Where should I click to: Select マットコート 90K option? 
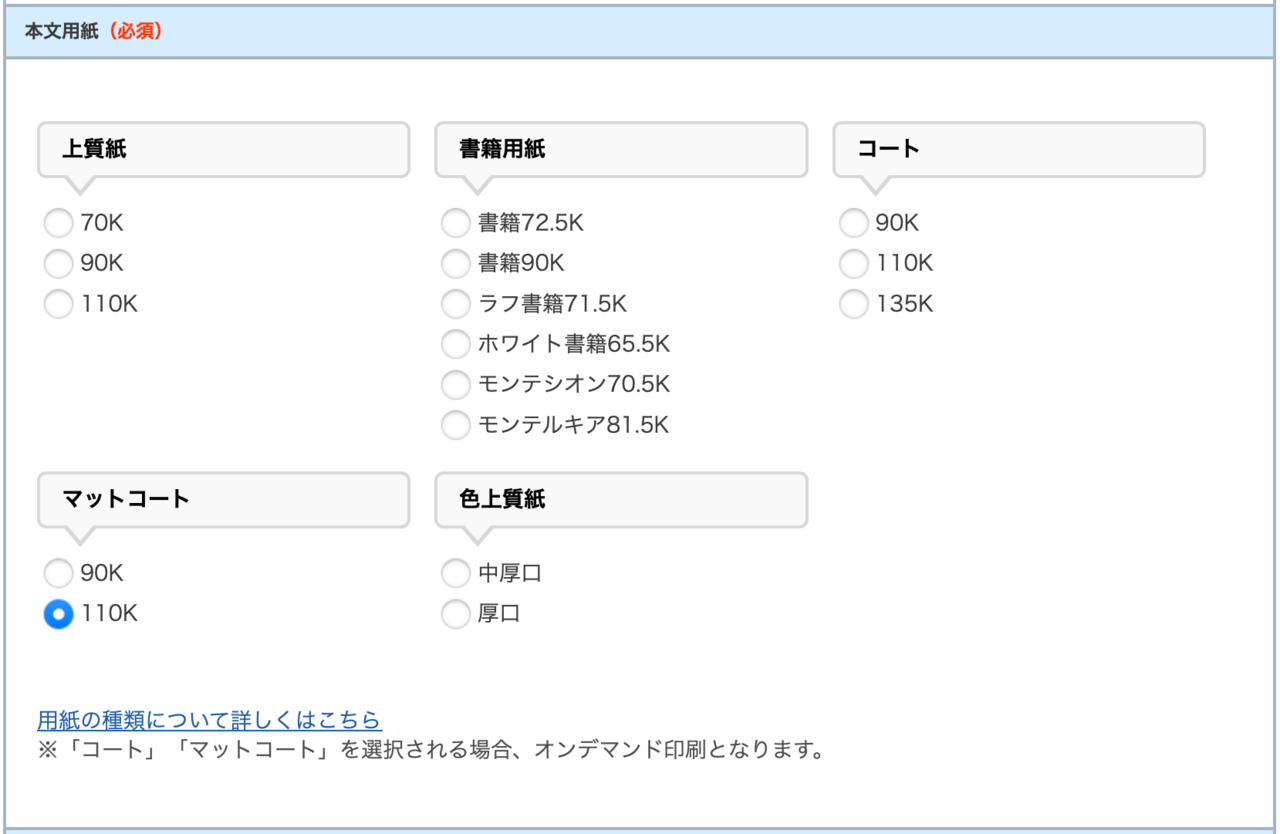point(59,574)
